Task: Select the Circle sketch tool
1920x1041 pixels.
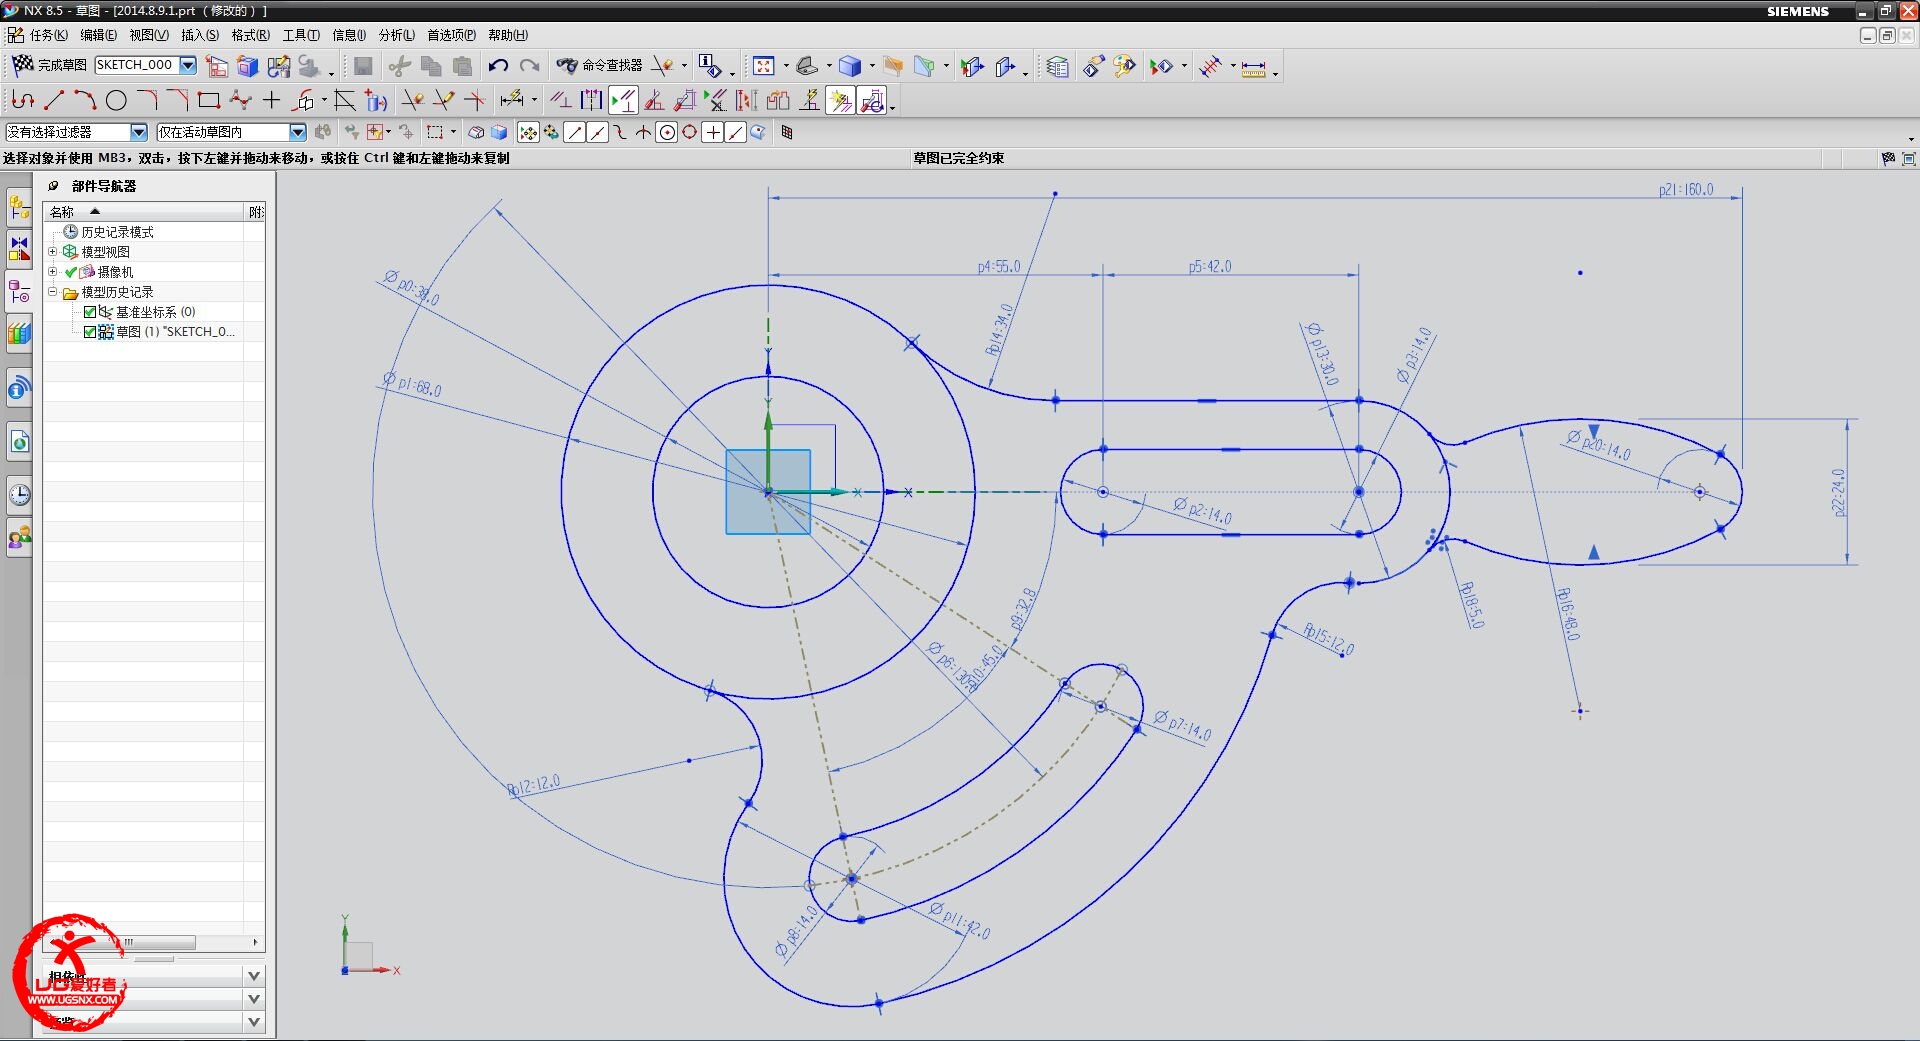Action: (116, 100)
